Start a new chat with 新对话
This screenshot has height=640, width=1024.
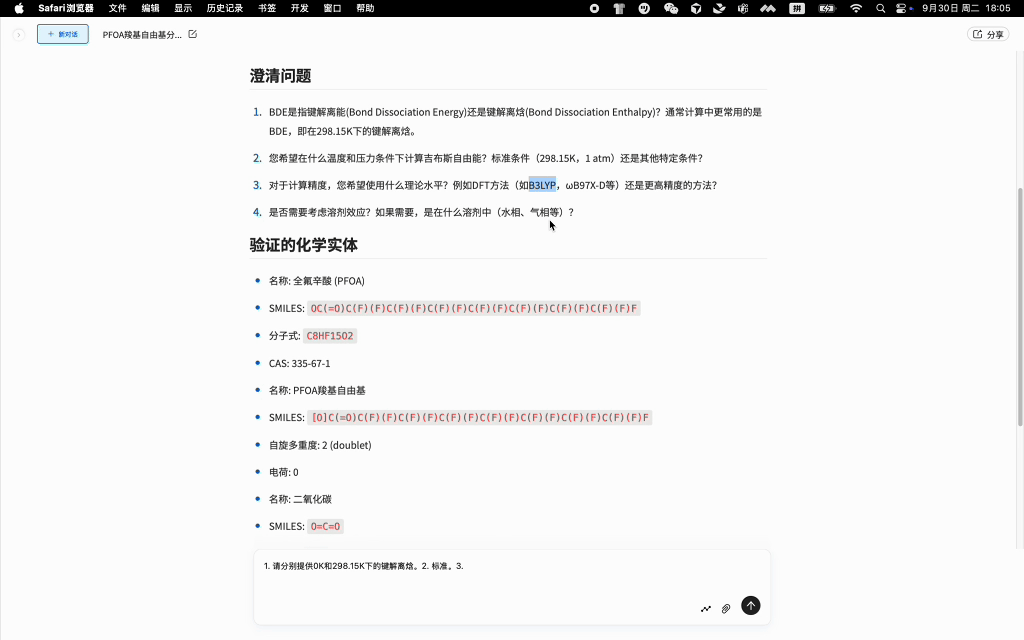(x=63, y=34)
